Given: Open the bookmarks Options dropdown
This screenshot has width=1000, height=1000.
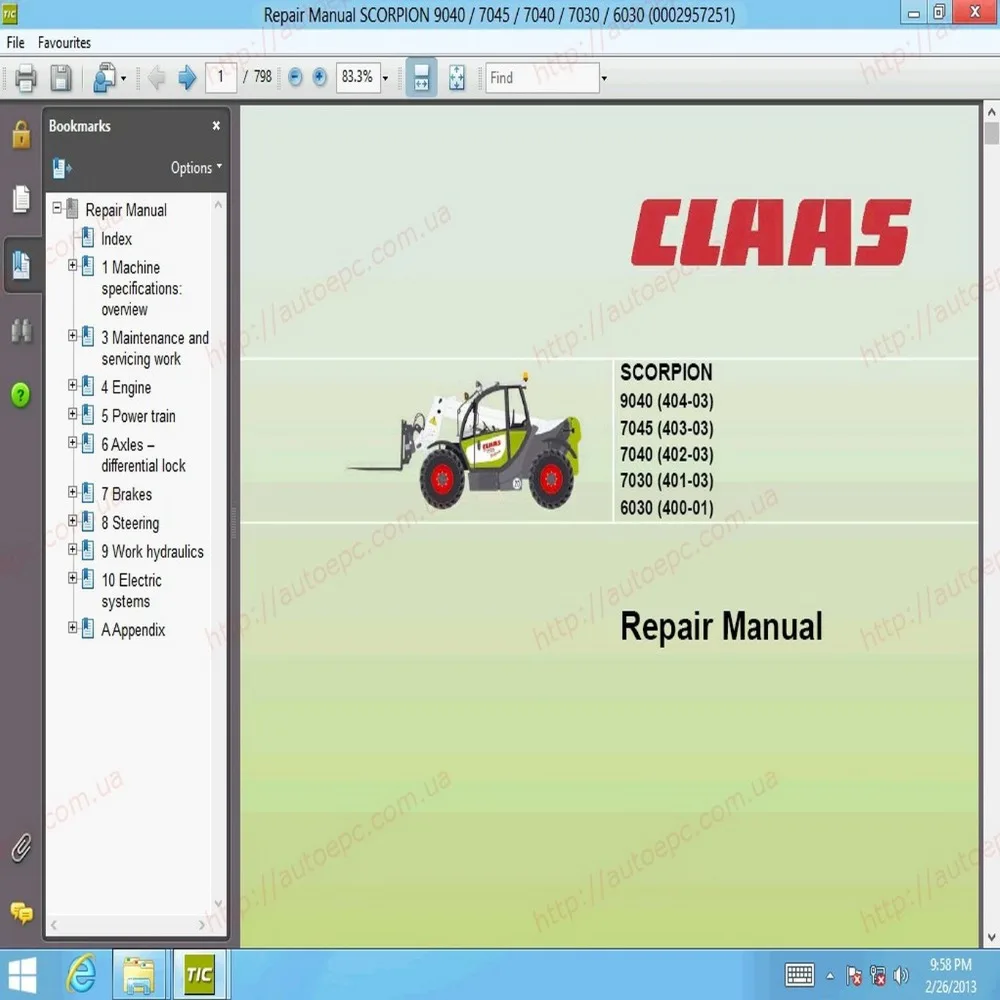Looking at the screenshot, I should click(196, 168).
